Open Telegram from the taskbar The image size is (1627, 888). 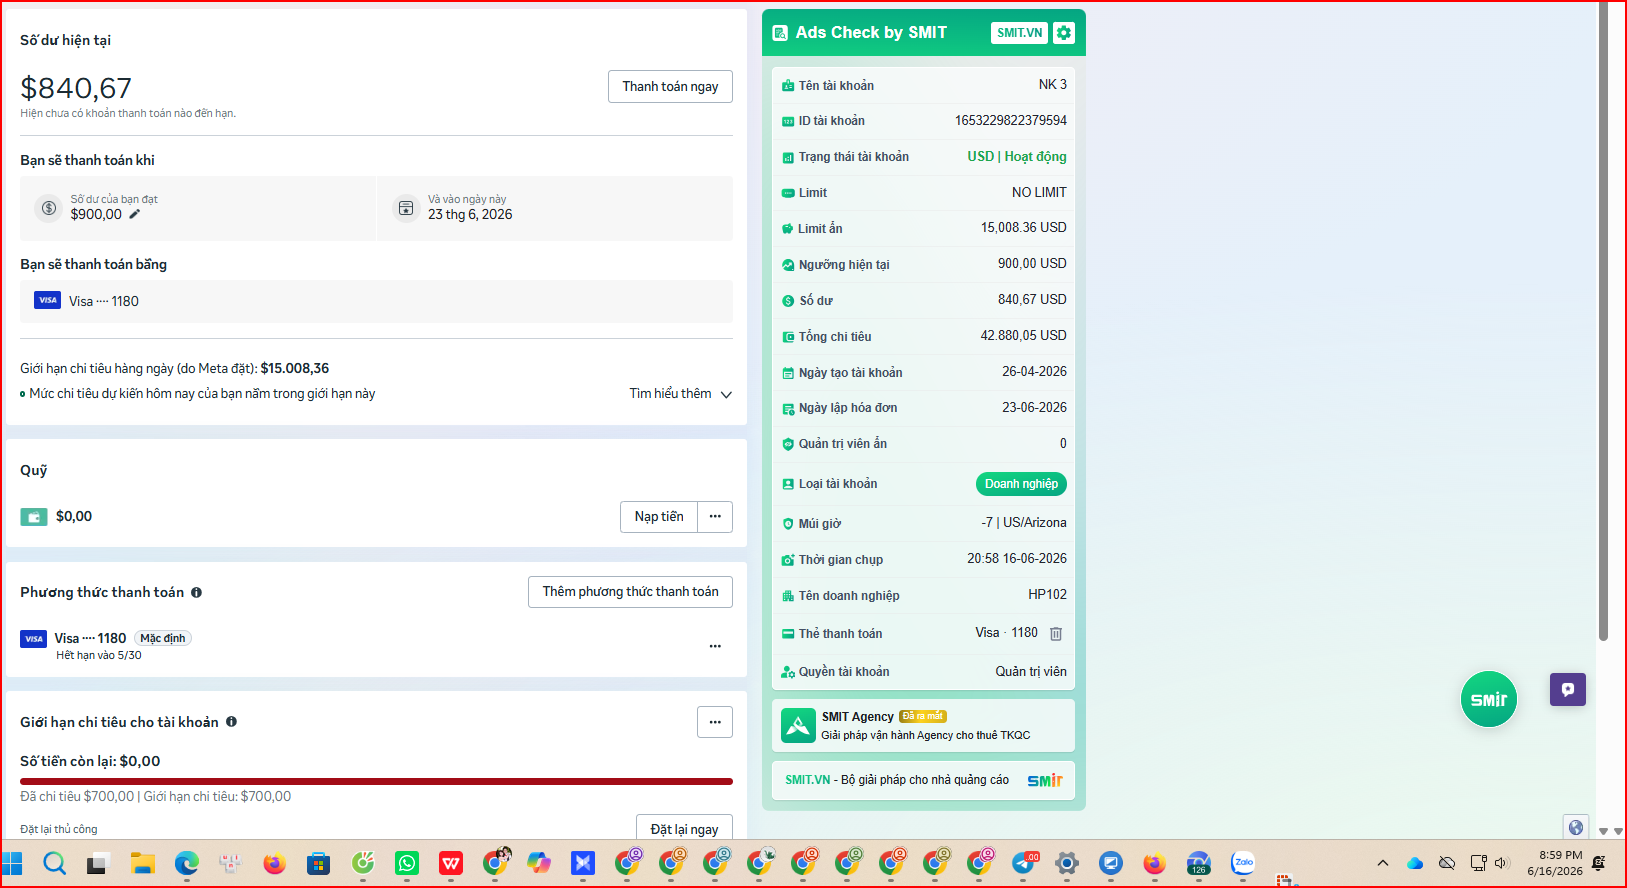pyautogui.click(x=1023, y=863)
